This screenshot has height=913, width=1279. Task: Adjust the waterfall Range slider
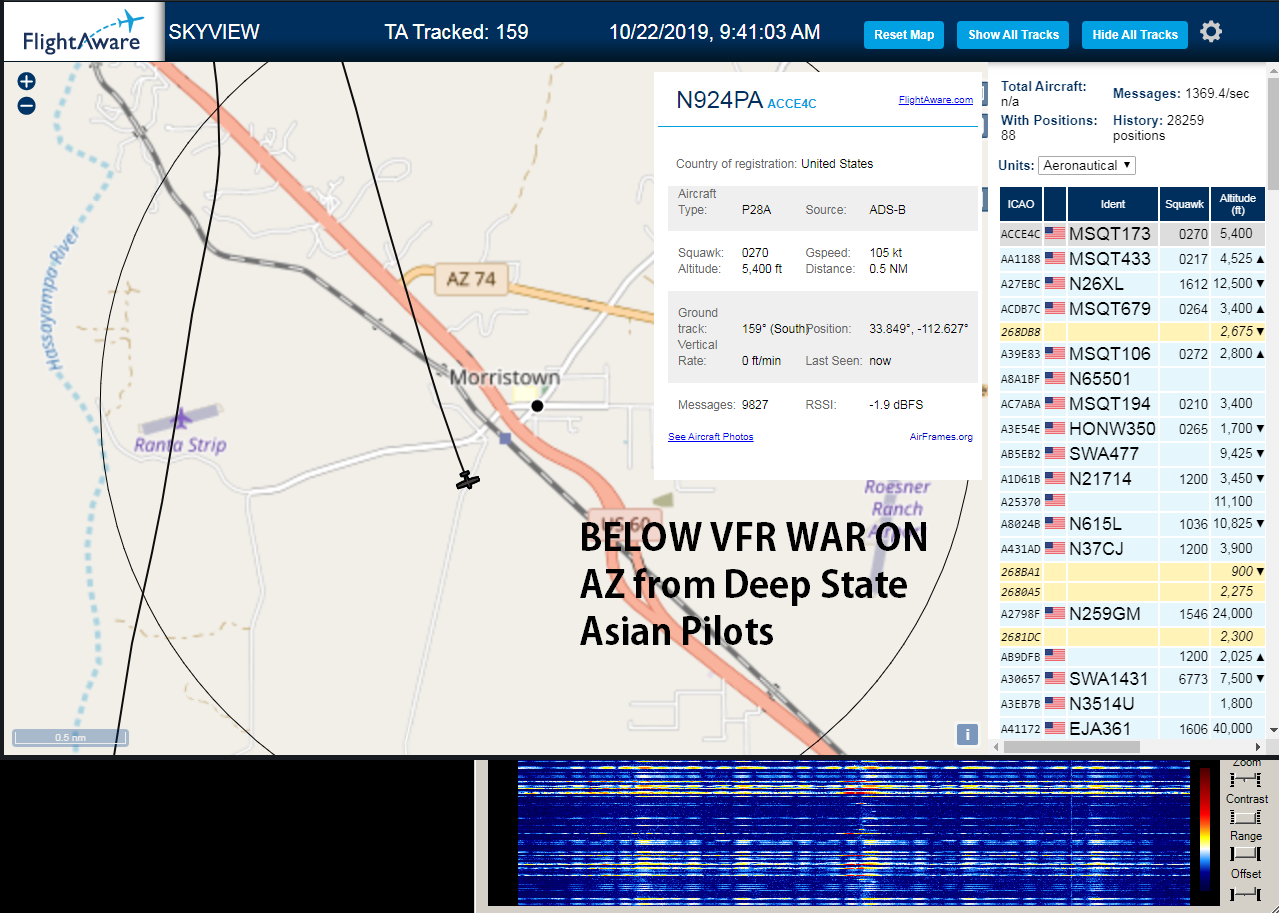click(x=1245, y=853)
